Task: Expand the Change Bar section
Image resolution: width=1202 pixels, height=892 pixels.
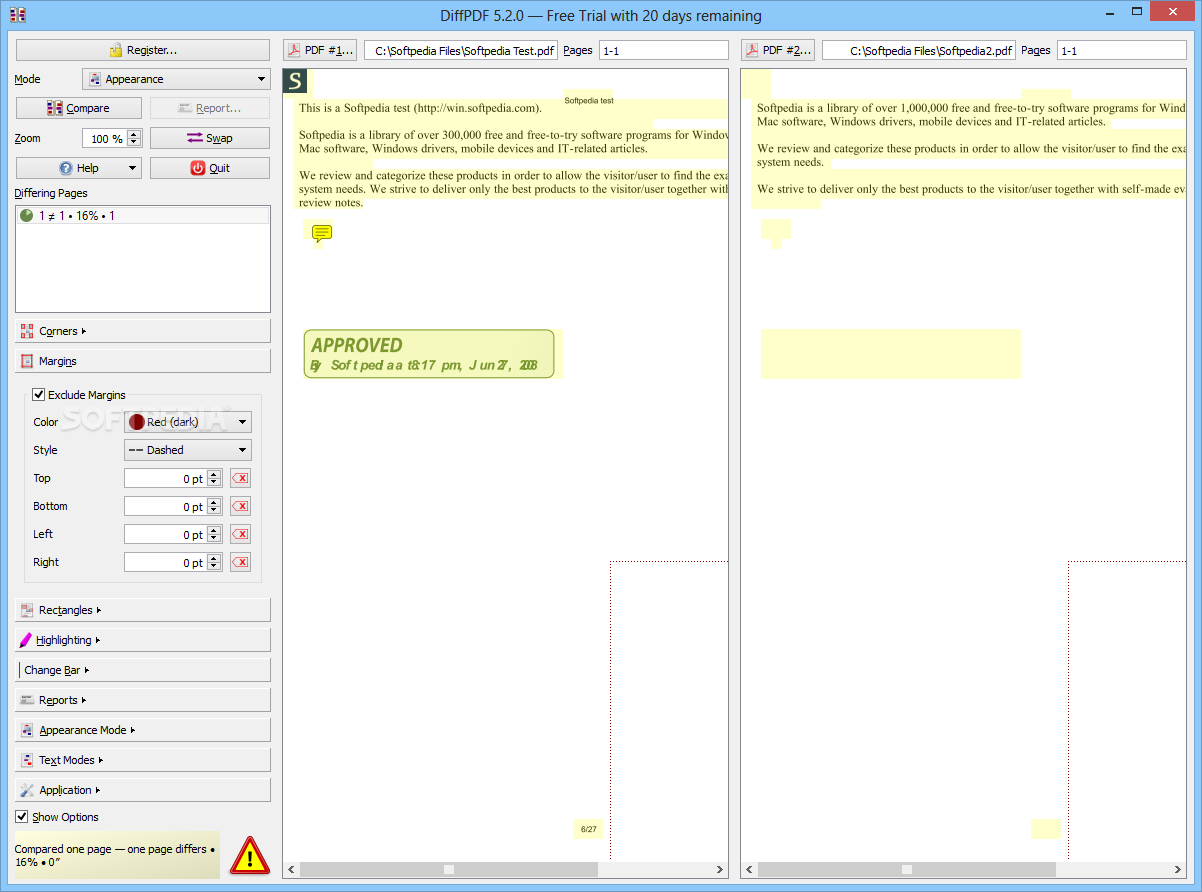Action: 143,670
